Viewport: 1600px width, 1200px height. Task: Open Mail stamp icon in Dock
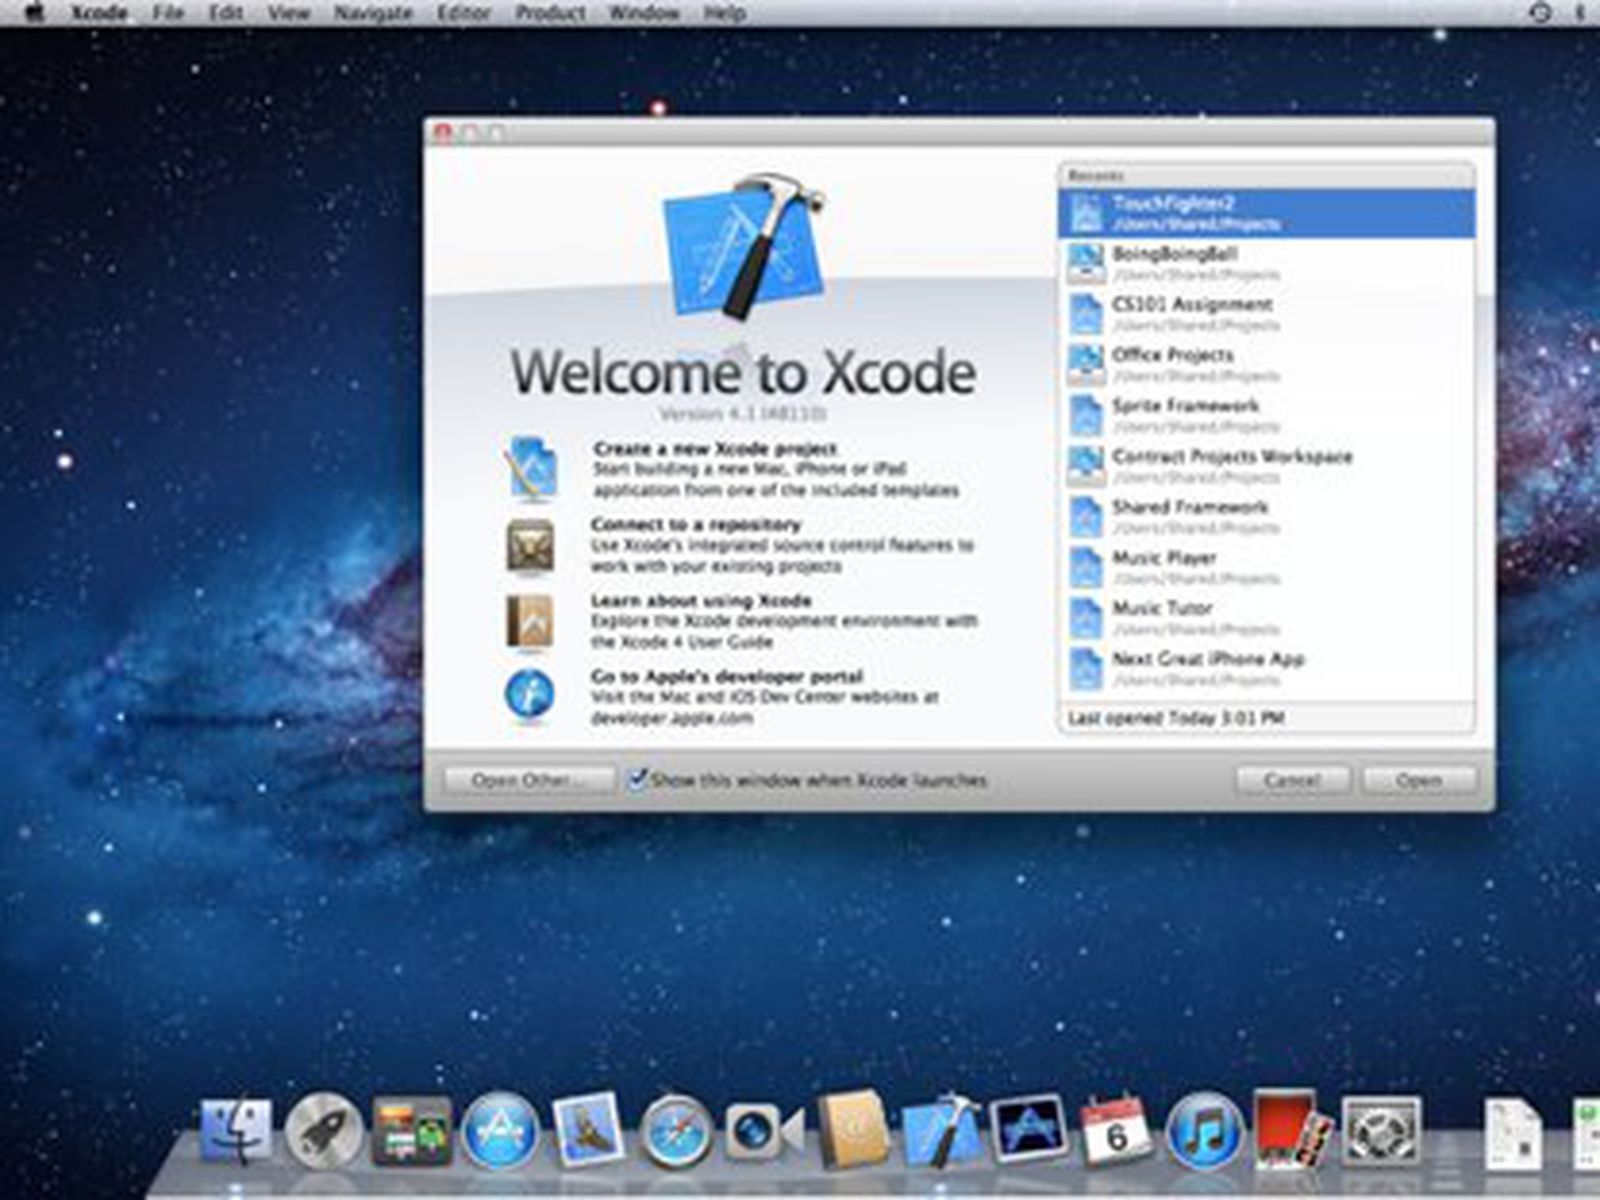588,1131
